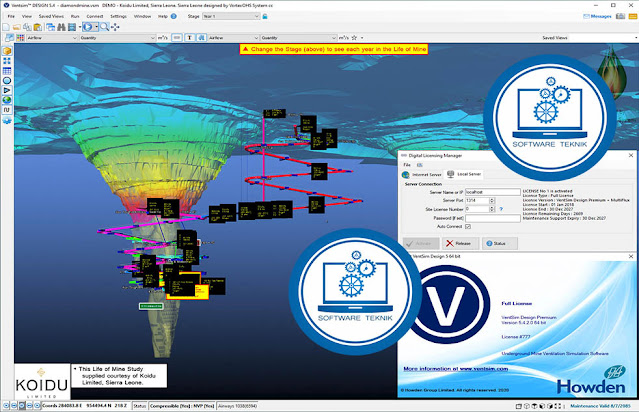Click the circle sidebar icon
The height and width of the screenshot is (412, 639).
click(7, 81)
